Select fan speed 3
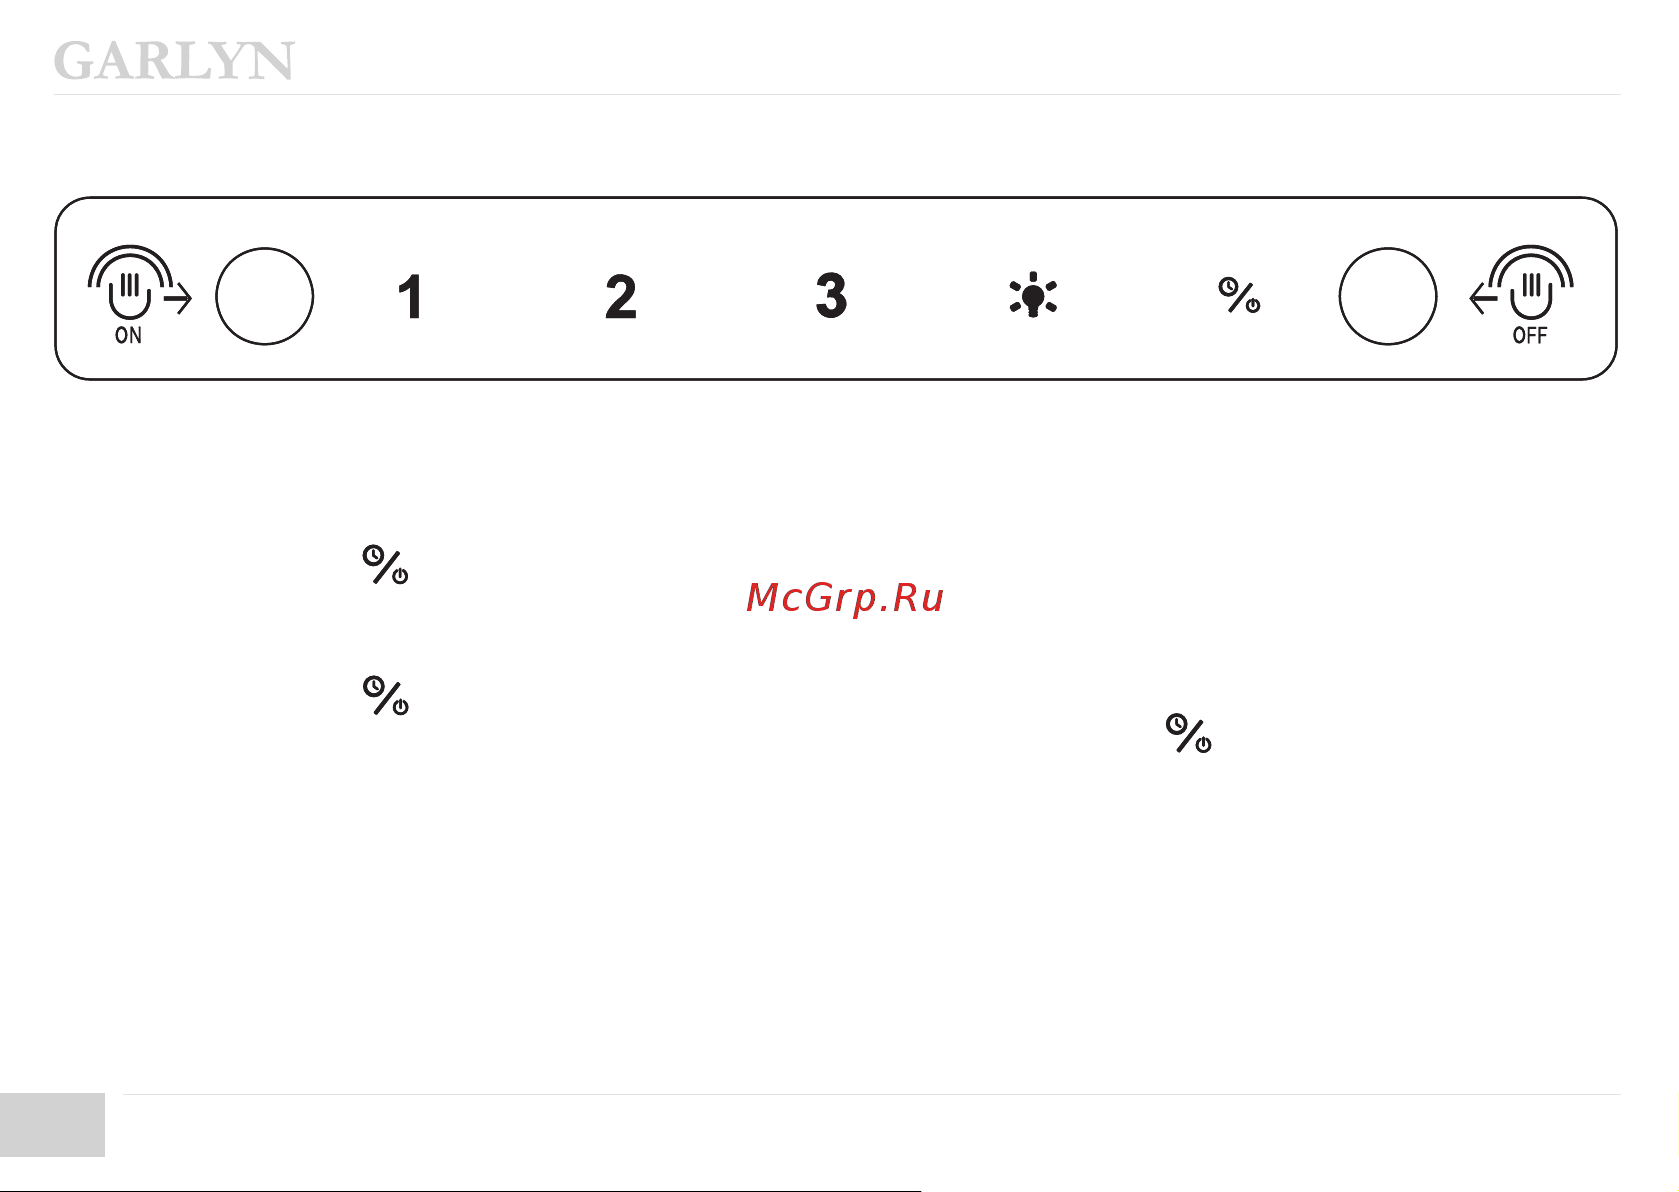 [x=831, y=297]
